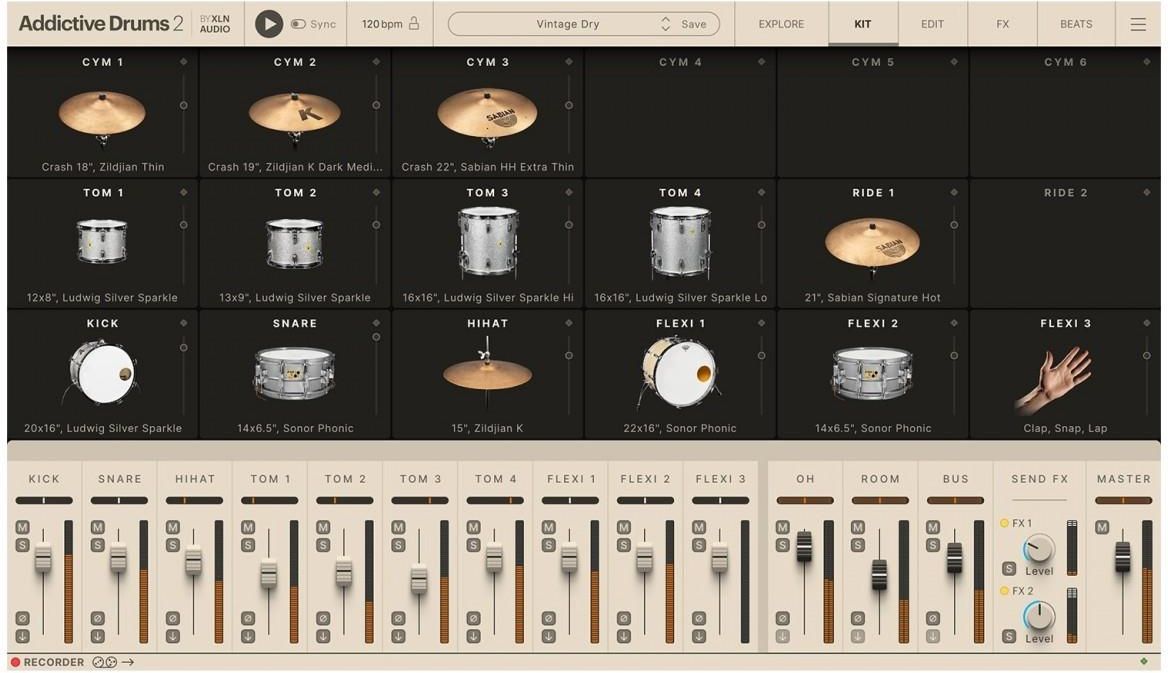Image resolution: width=1168 pixels, height=673 pixels.
Task: Mute the KICK channel
Action: click(22, 527)
